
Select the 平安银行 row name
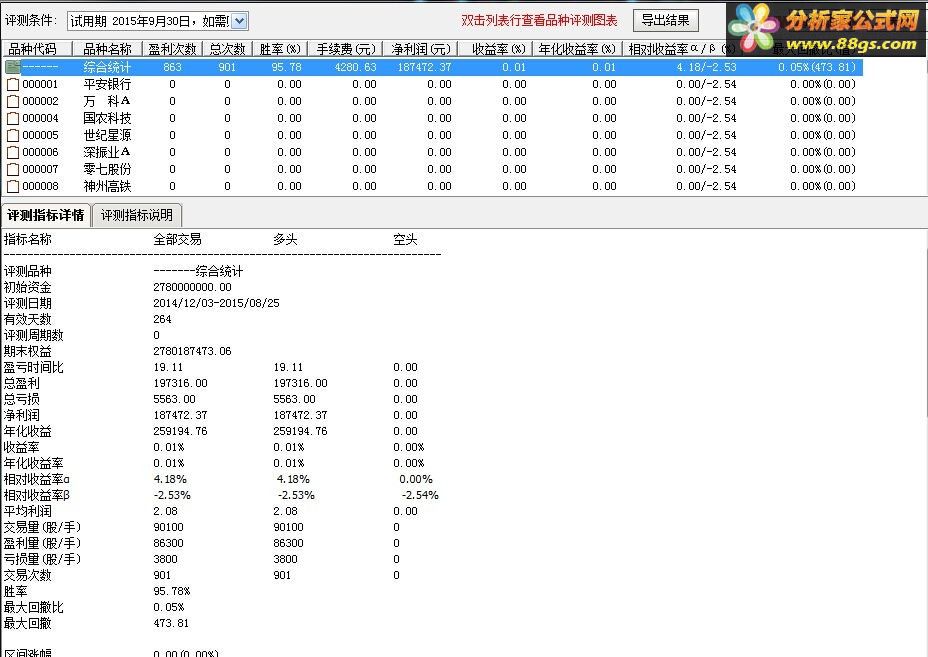coord(107,84)
